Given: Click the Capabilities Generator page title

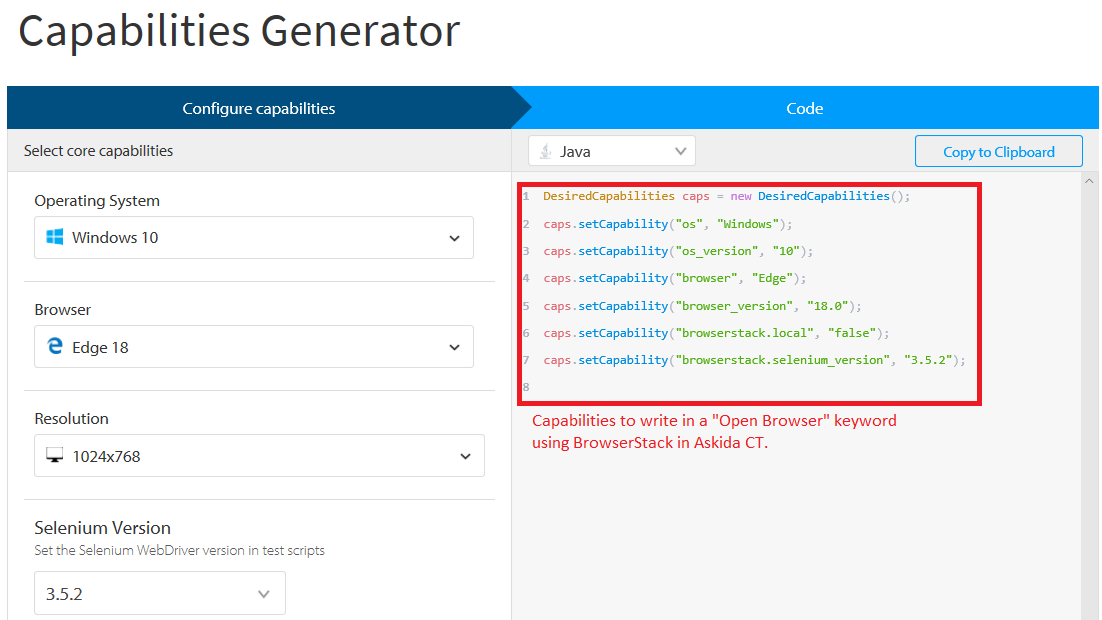Looking at the screenshot, I should [239, 32].
